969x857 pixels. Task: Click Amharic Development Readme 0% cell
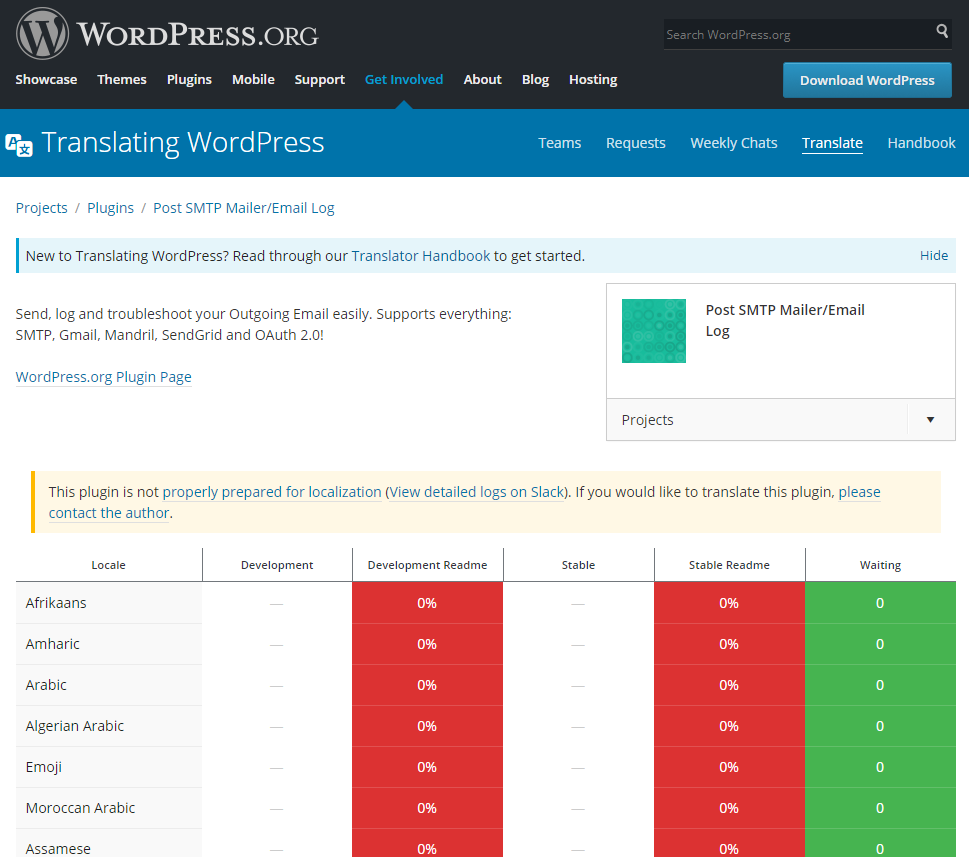coord(427,644)
